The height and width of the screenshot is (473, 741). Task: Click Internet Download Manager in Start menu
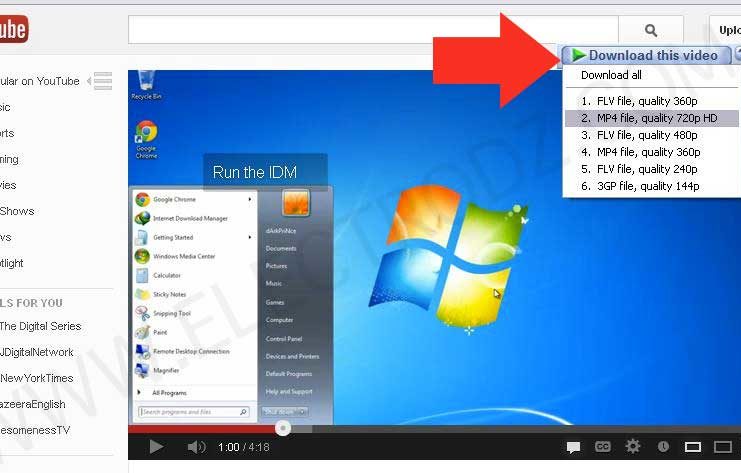click(x=190, y=218)
